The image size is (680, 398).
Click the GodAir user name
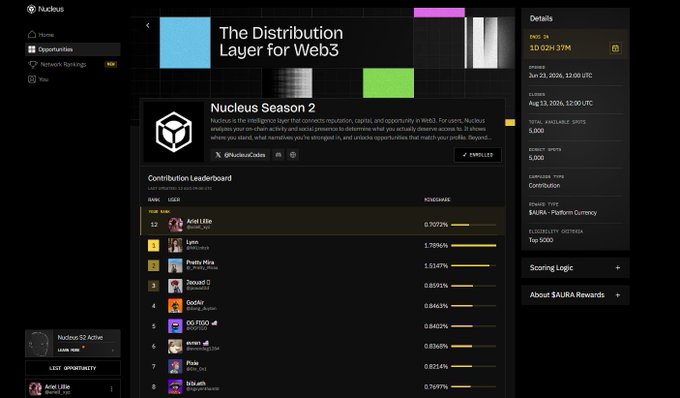(x=195, y=303)
